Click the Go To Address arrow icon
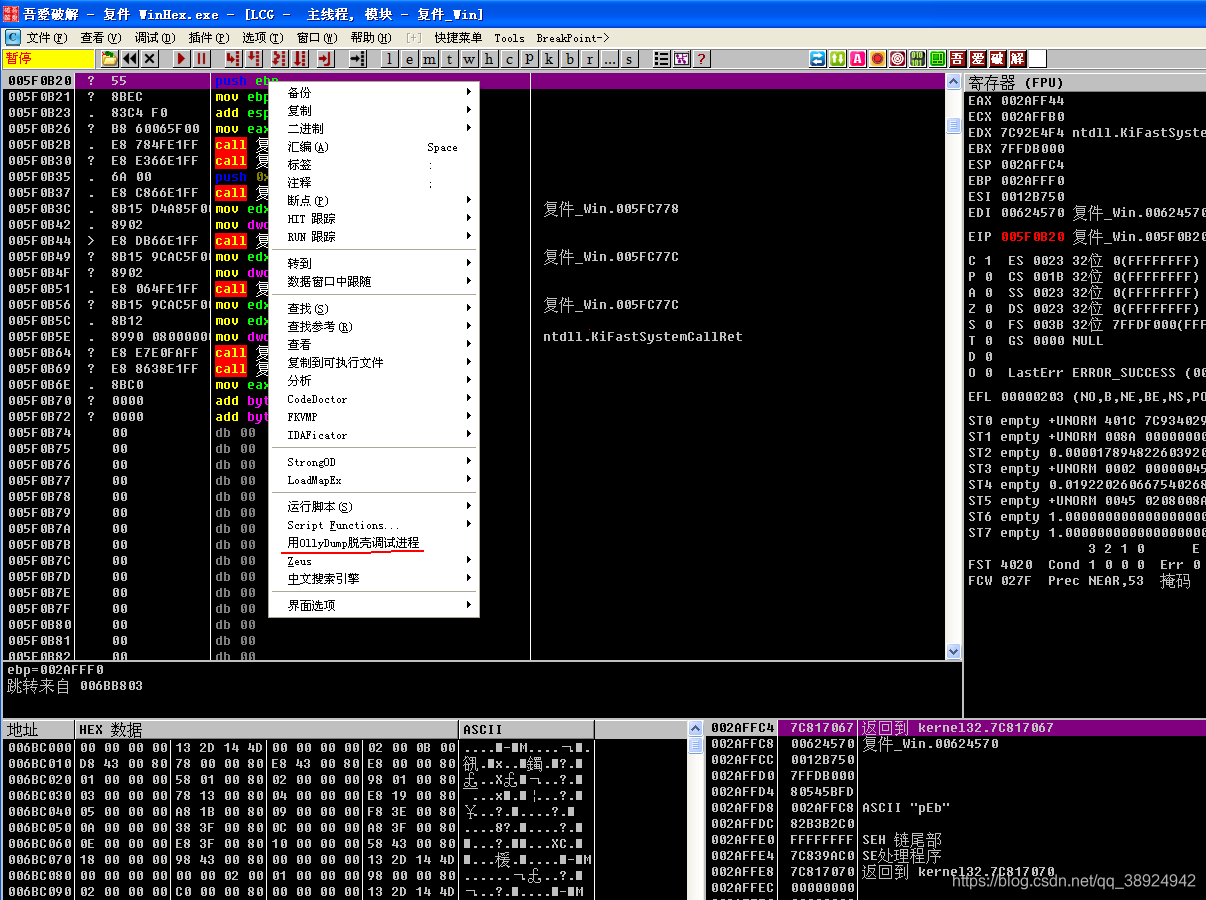This screenshot has width=1206, height=900. (x=358, y=59)
